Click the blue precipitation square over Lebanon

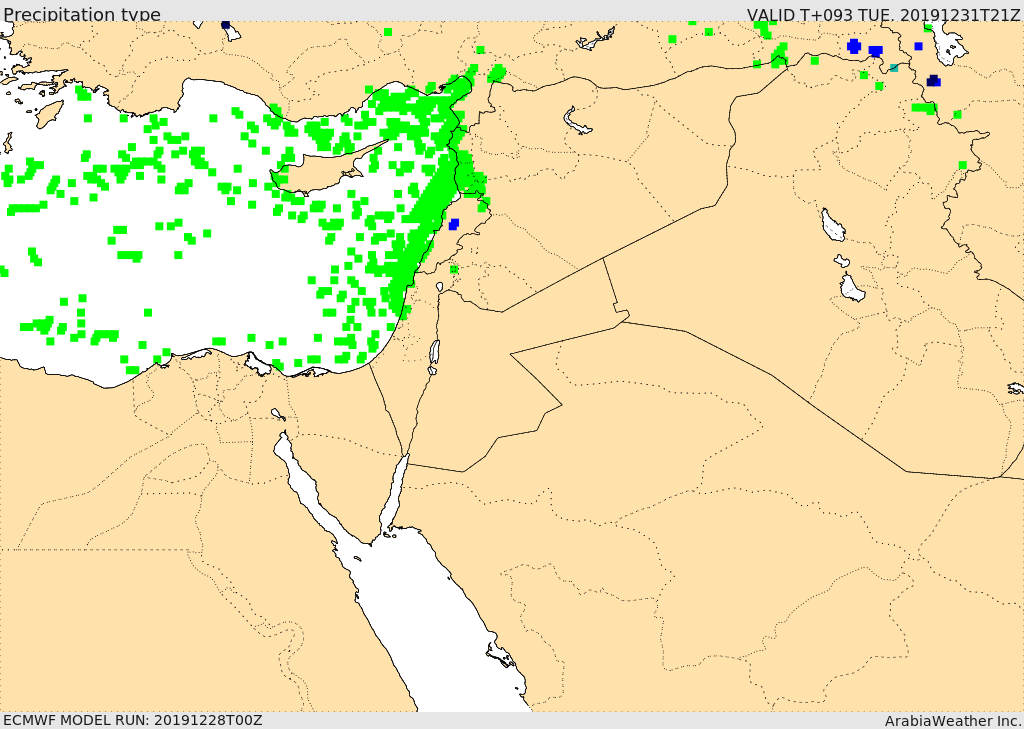pyautogui.click(x=454, y=224)
